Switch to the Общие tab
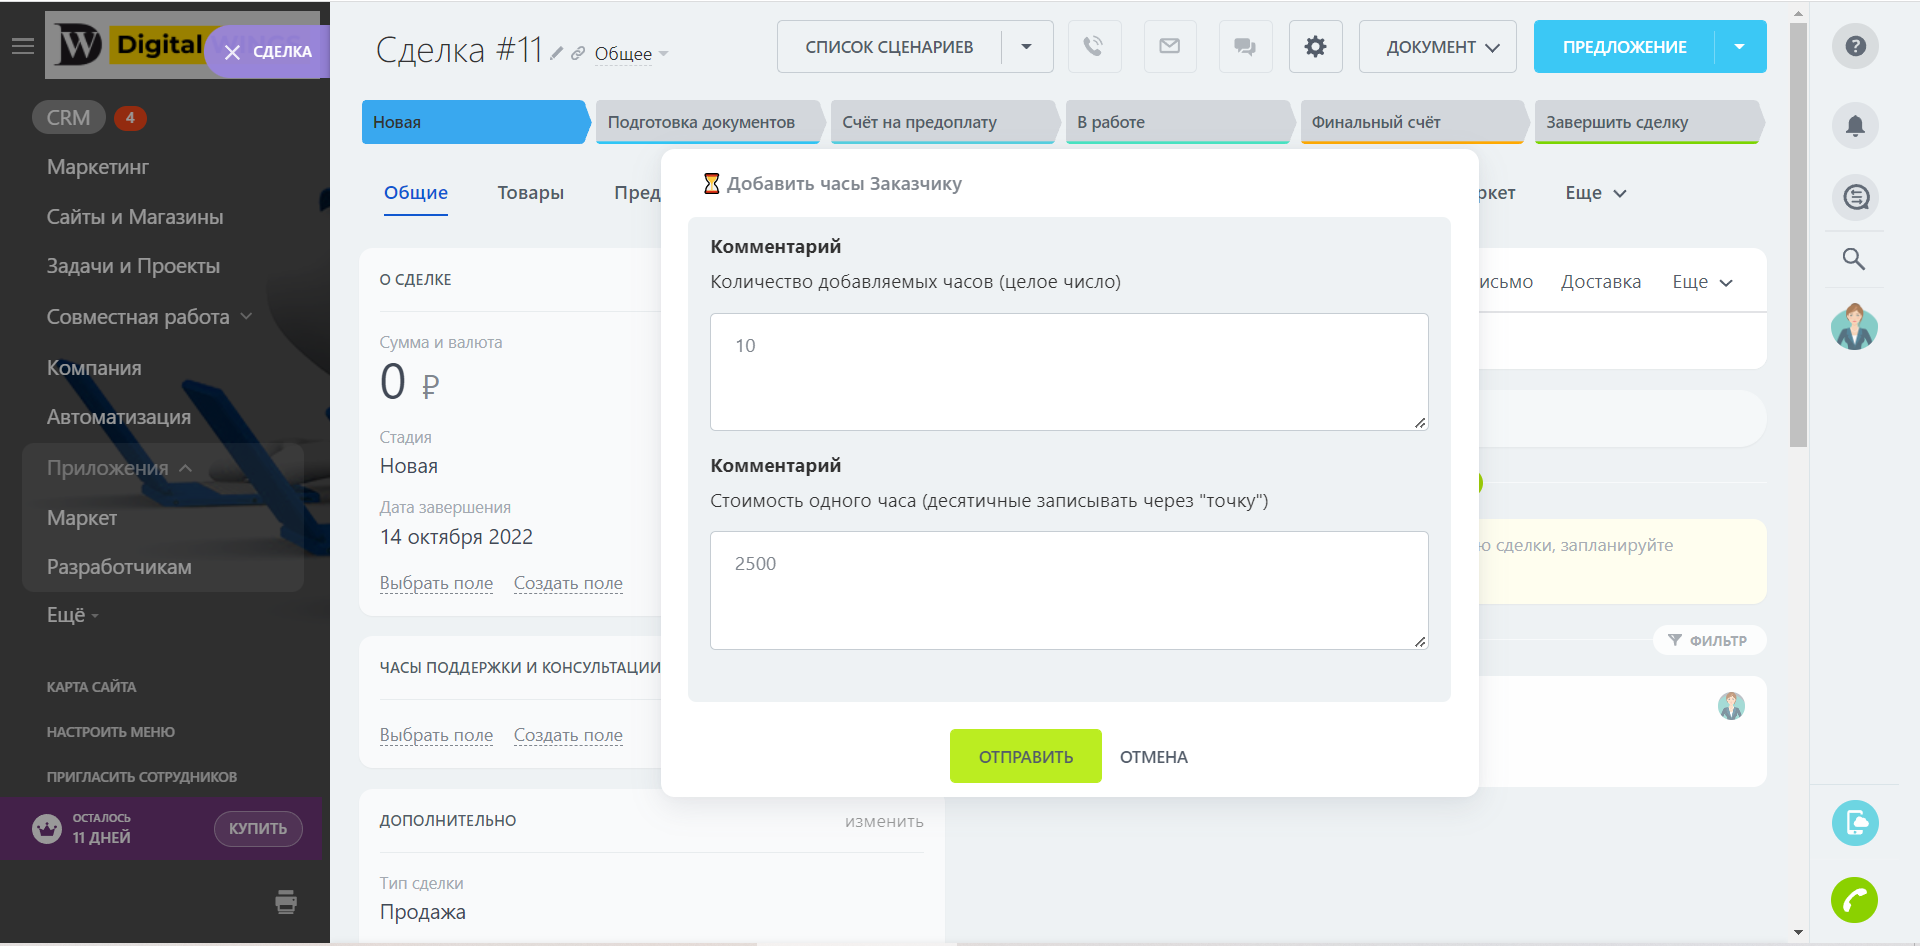The height and width of the screenshot is (946, 1920). (416, 193)
